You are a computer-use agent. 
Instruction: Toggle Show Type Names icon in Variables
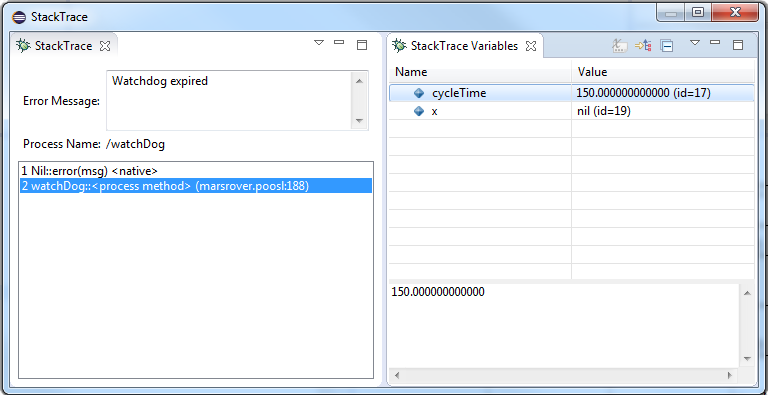coord(620,46)
